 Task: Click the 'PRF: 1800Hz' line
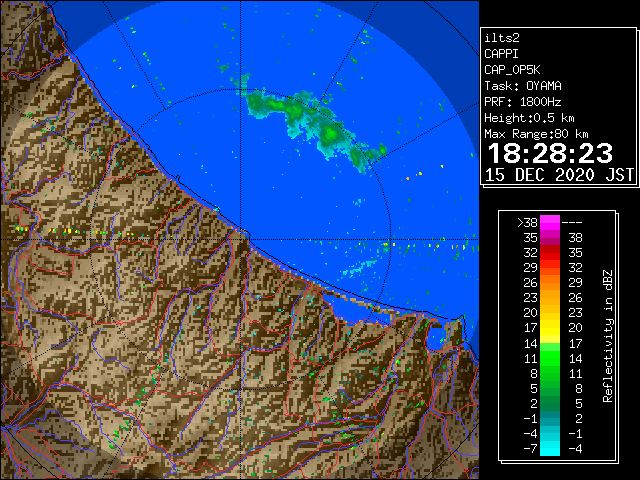click(x=523, y=102)
